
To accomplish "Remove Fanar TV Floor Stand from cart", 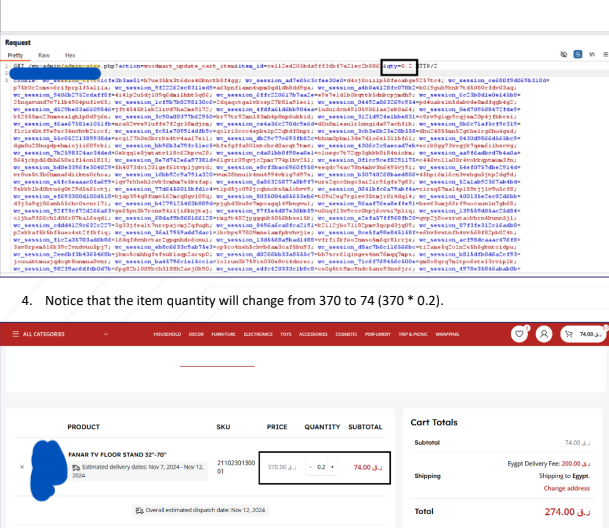I will (x=22, y=467).
